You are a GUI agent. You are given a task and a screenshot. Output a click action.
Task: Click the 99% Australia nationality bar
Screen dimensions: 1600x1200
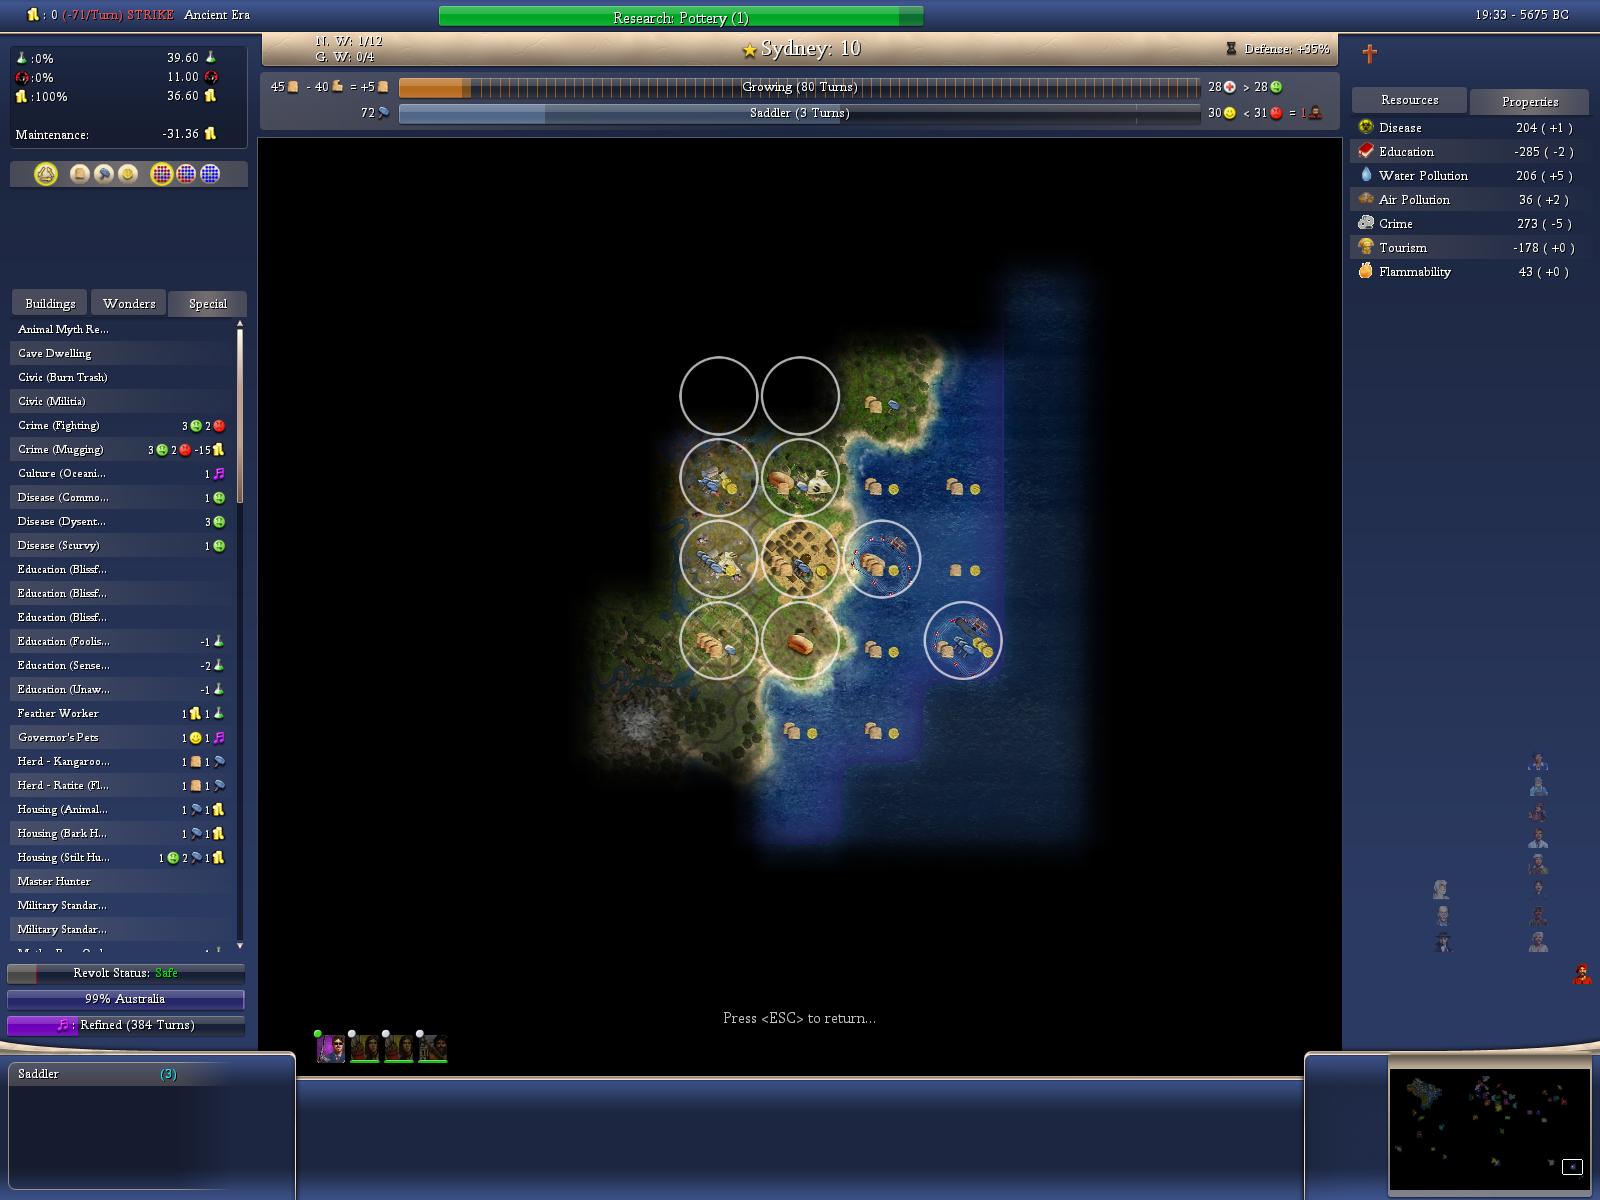pyautogui.click(x=126, y=999)
